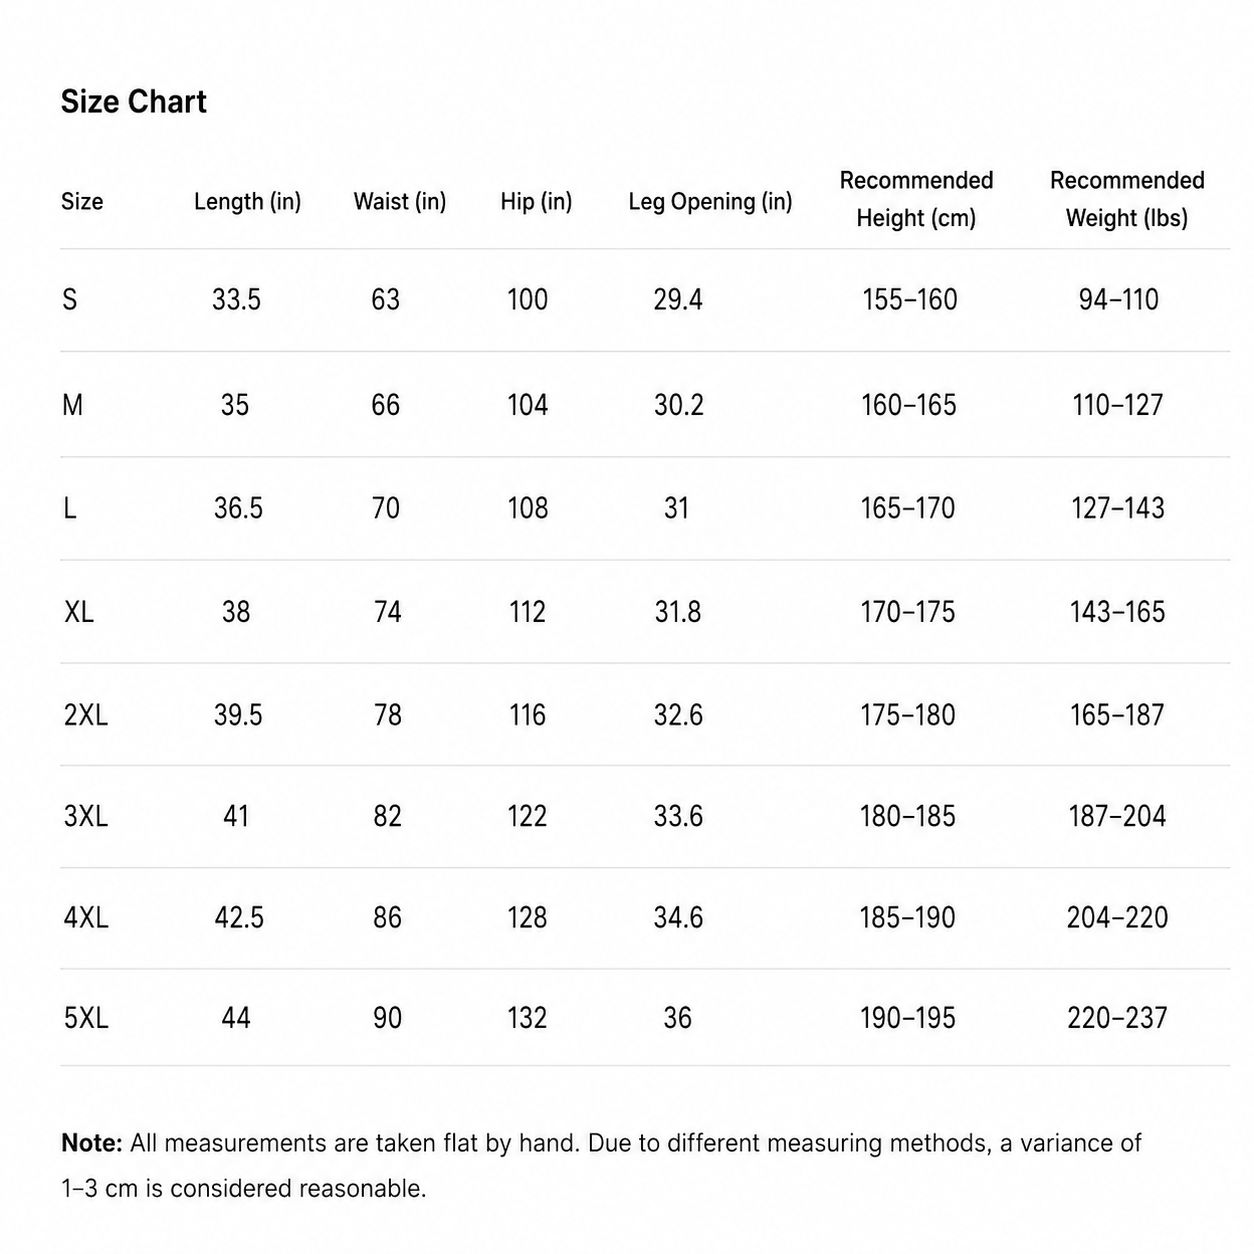Select the Length (in) column header
This screenshot has width=1254, height=1254.
tap(247, 201)
